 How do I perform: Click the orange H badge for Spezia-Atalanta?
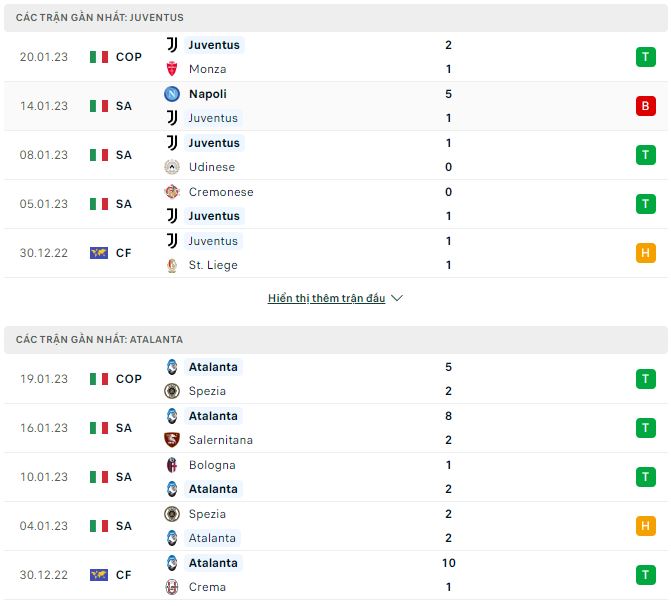pos(645,526)
